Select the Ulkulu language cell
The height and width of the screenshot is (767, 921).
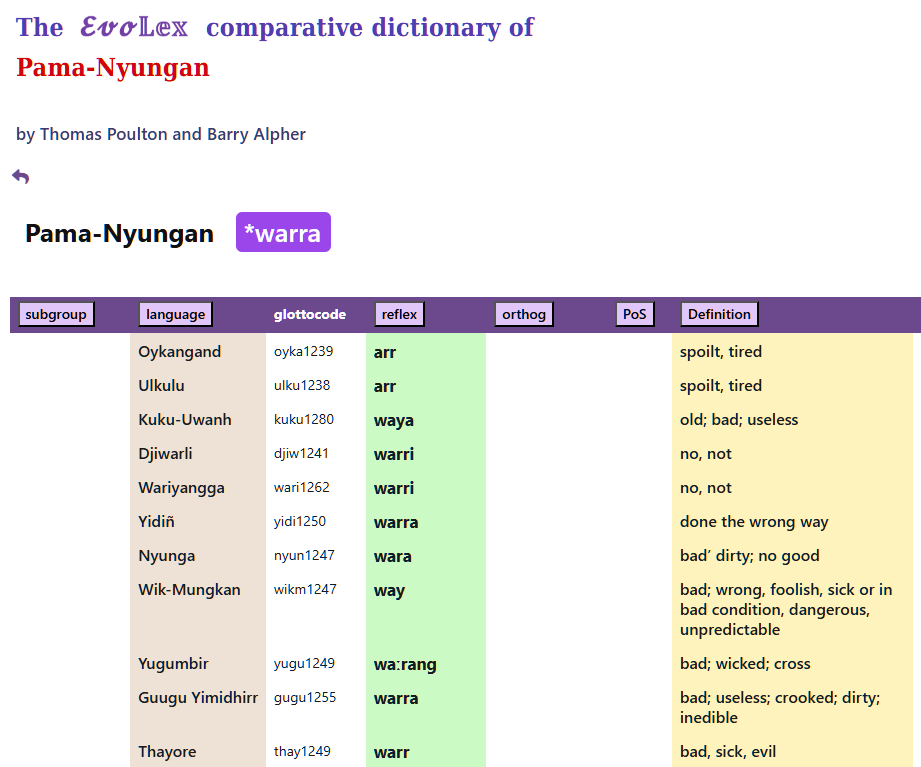pyautogui.click(x=162, y=385)
